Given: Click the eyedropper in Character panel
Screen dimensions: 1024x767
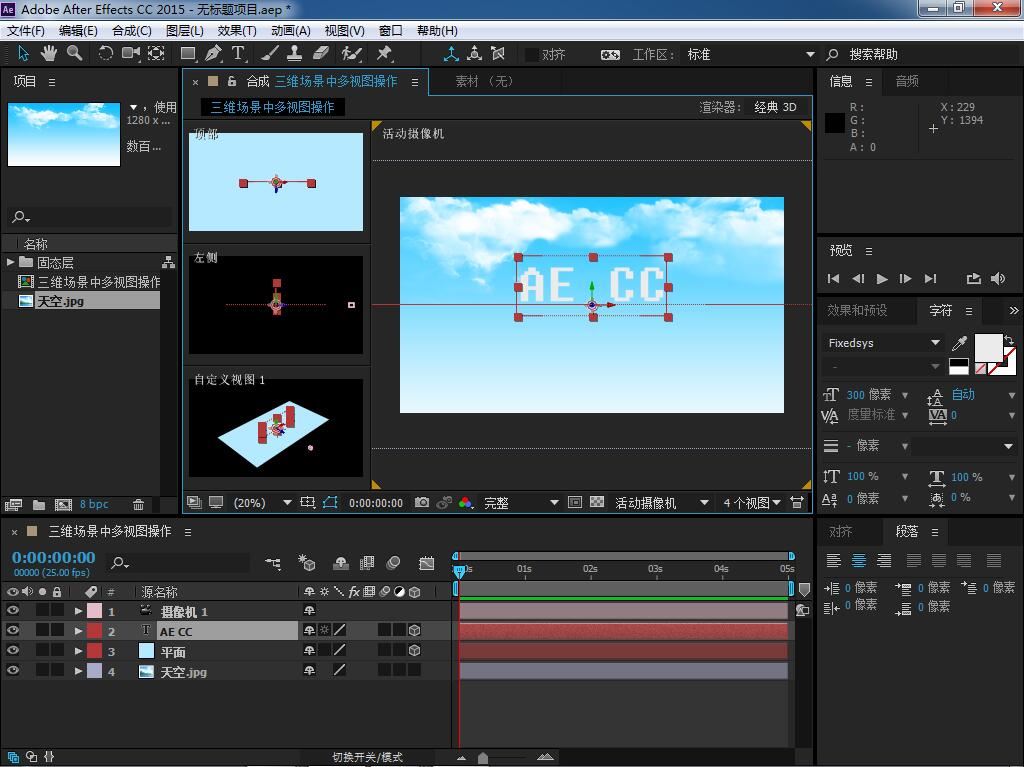Looking at the screenshot, I should (959, 343).
